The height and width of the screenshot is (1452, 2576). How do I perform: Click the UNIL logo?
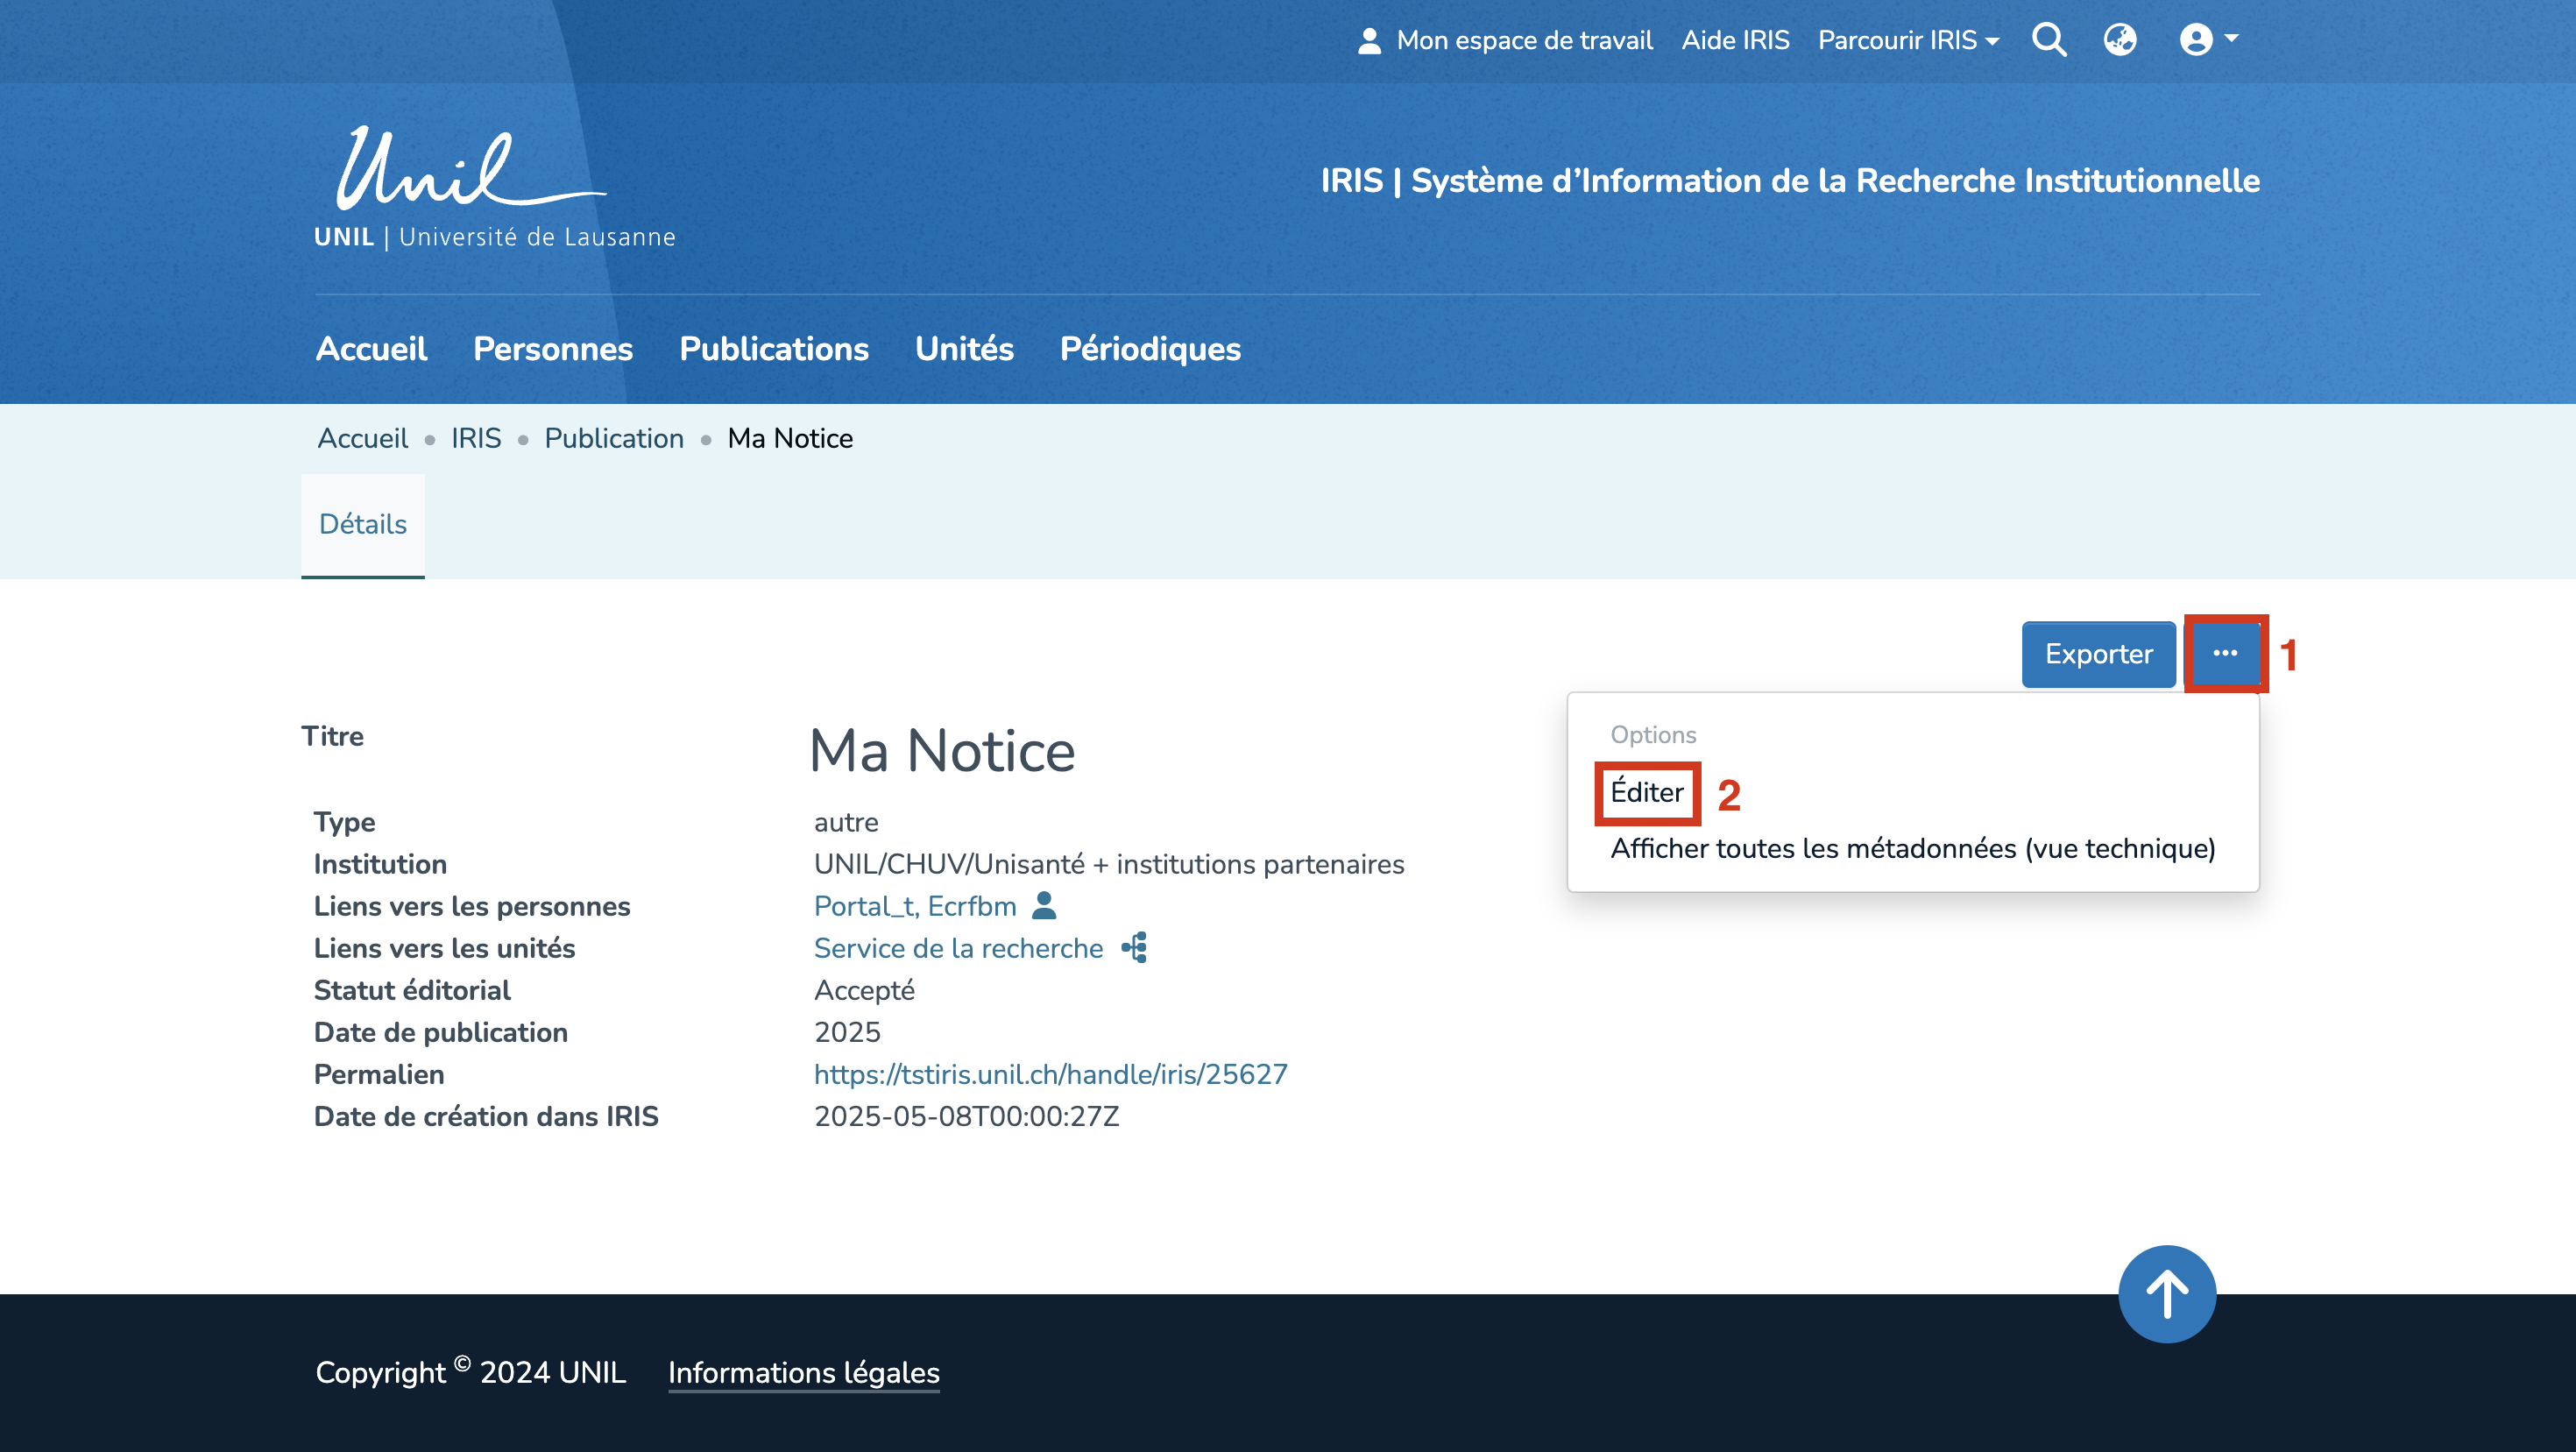tap(494, 187)
